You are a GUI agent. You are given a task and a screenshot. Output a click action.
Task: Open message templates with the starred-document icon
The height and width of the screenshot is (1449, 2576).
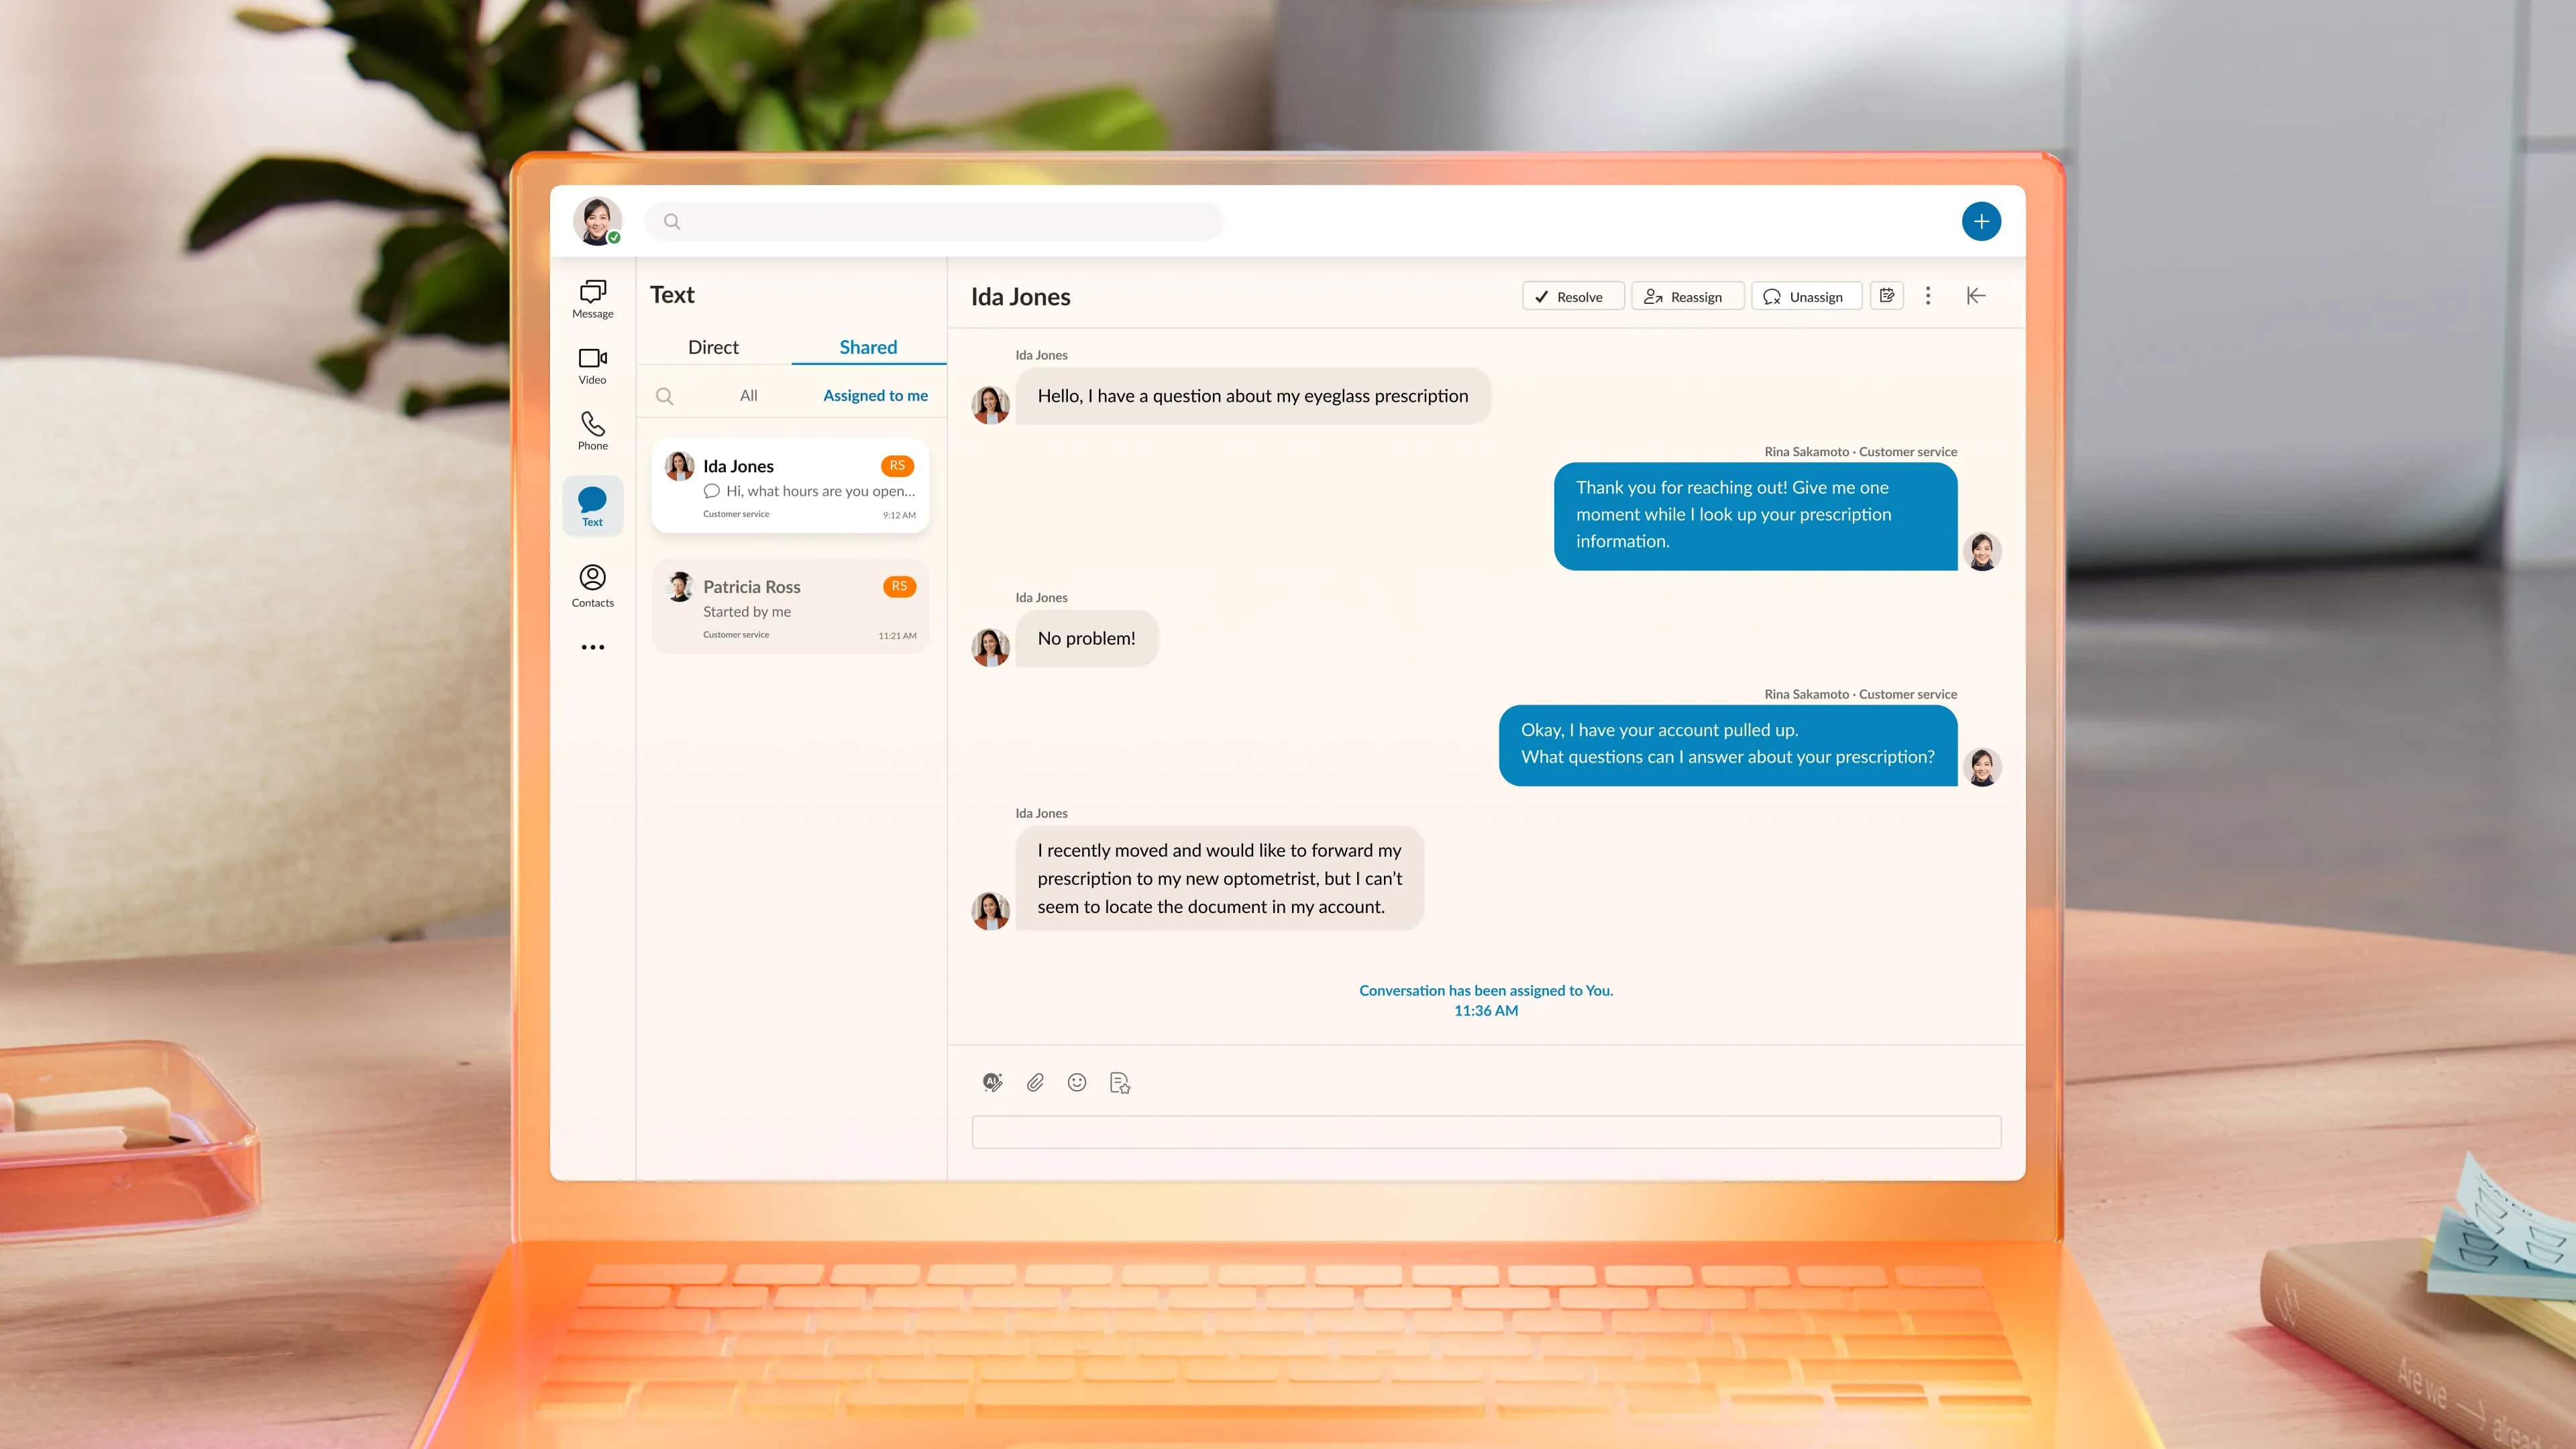pyautogui.click(x=1119, y=1083)
